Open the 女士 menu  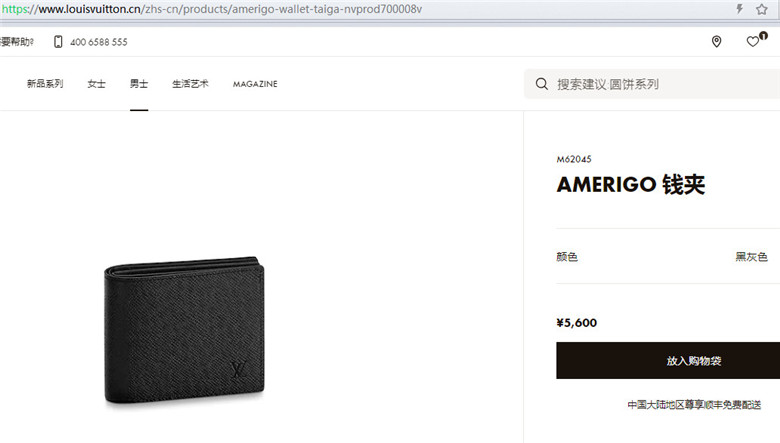coord(97,84)
